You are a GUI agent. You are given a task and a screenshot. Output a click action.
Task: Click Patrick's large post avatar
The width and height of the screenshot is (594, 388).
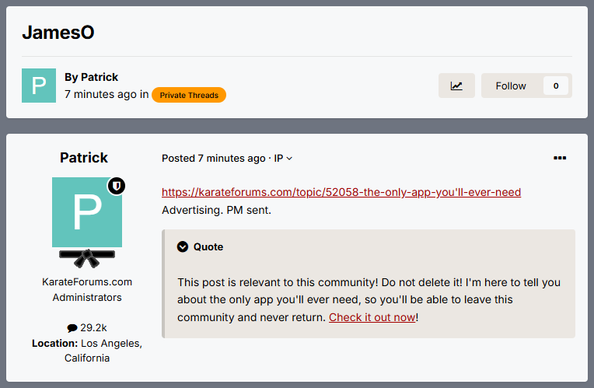(87, 212)
